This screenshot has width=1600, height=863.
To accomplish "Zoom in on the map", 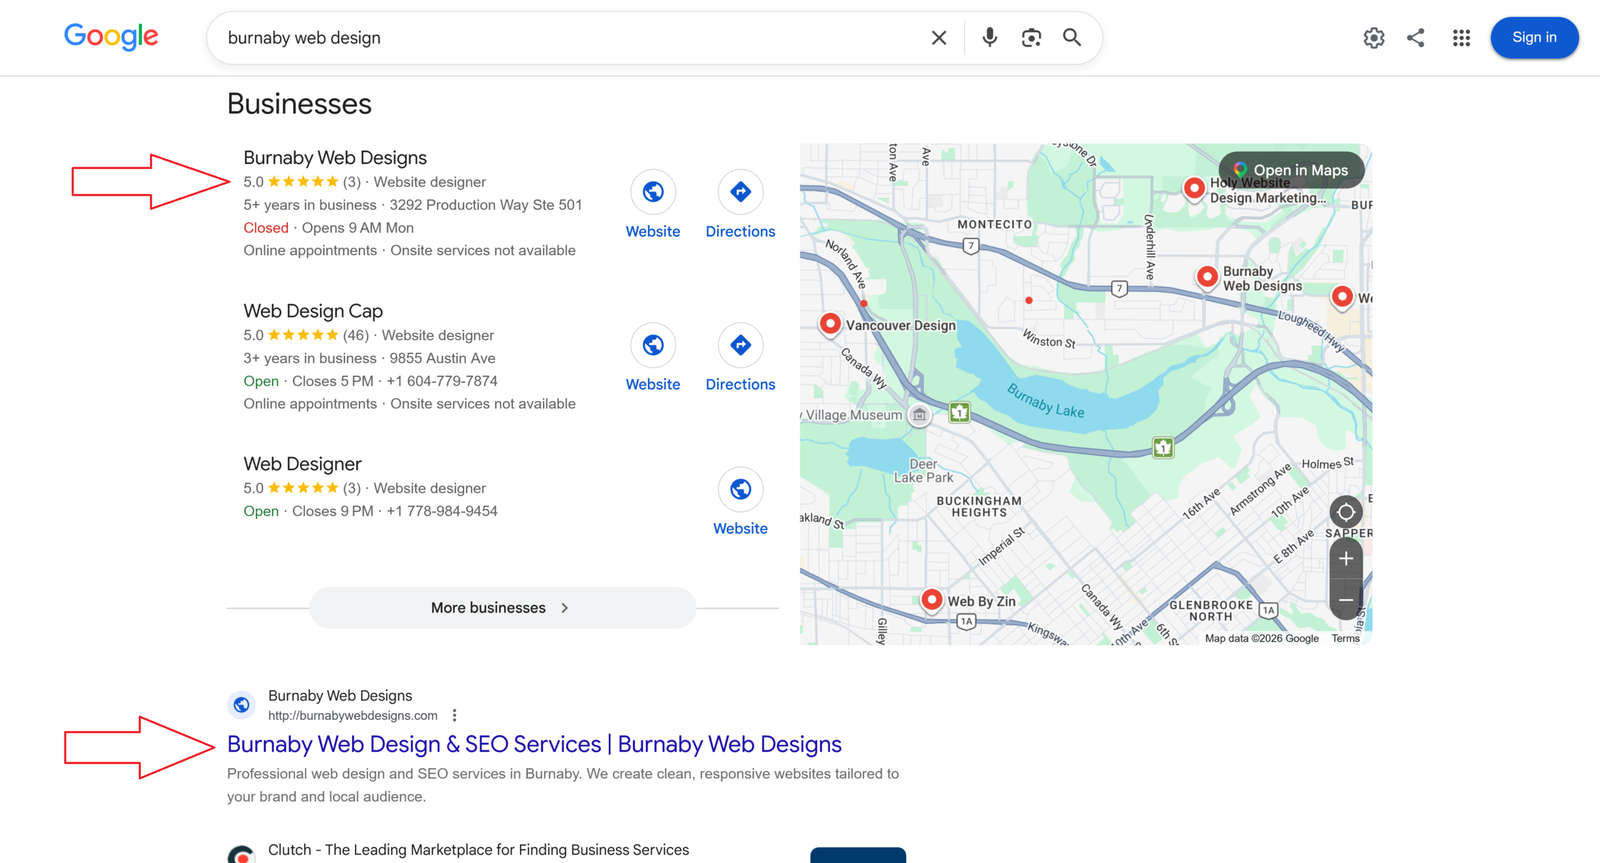I will coord(1346,558).
